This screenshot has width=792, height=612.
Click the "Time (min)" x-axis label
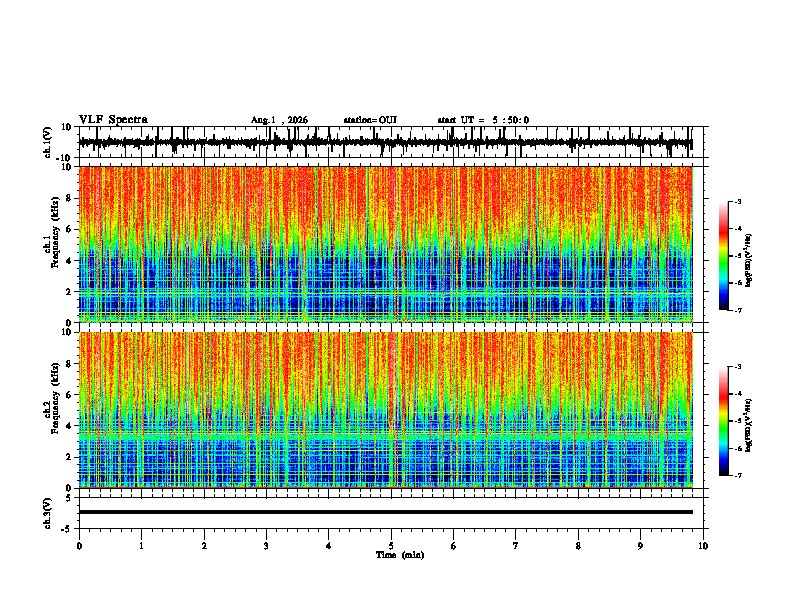click(x=400, y=555)
